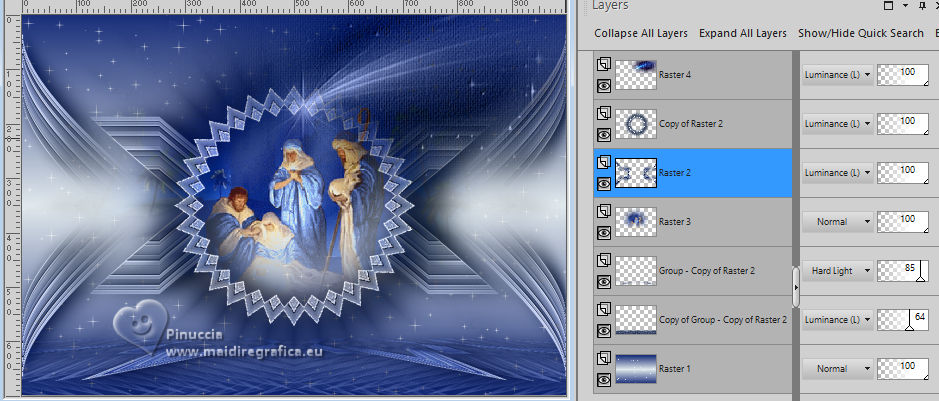Select the Raster 4 layer thumbnail
Screen dimensions: 939x401
pyautogui.click(x=636, y=75)
